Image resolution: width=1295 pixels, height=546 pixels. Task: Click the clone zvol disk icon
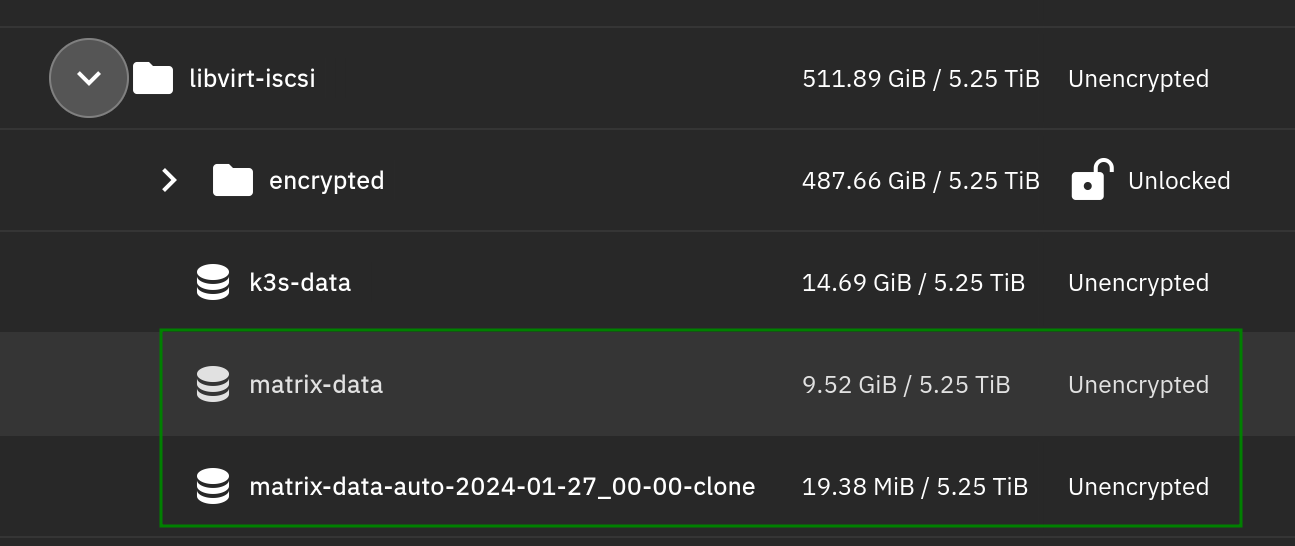(x=213, y=487)
